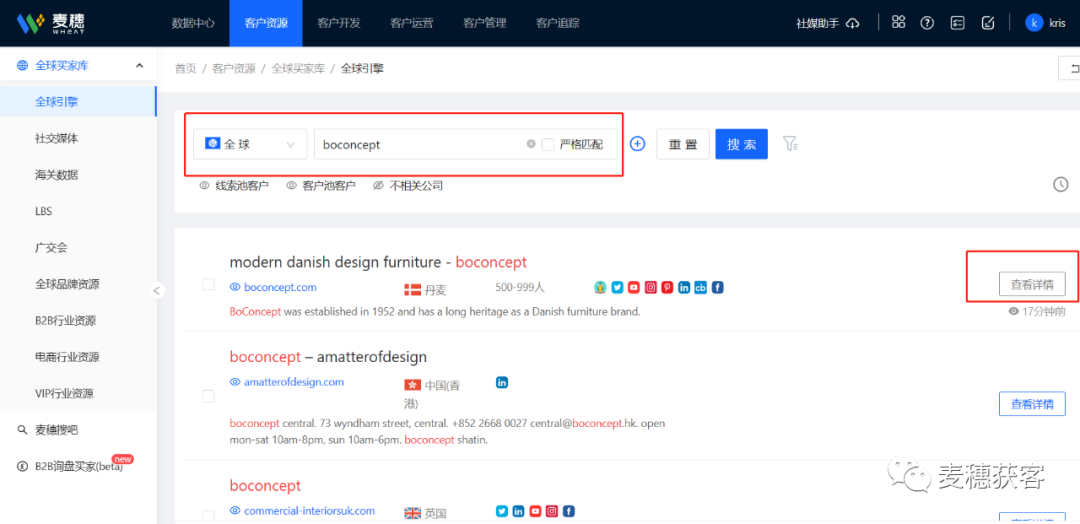
Task: View details for boconcept.com result
Action: pos(1032,284)
